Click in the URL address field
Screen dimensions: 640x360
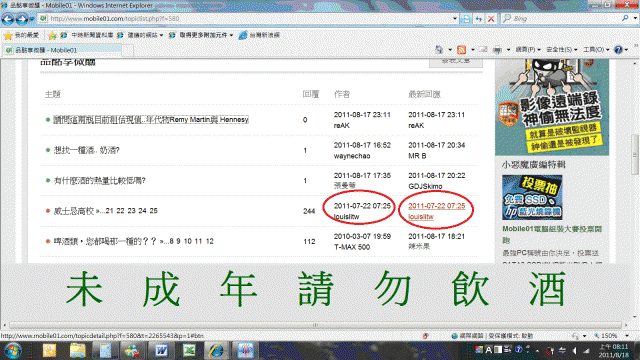[249, 19]
